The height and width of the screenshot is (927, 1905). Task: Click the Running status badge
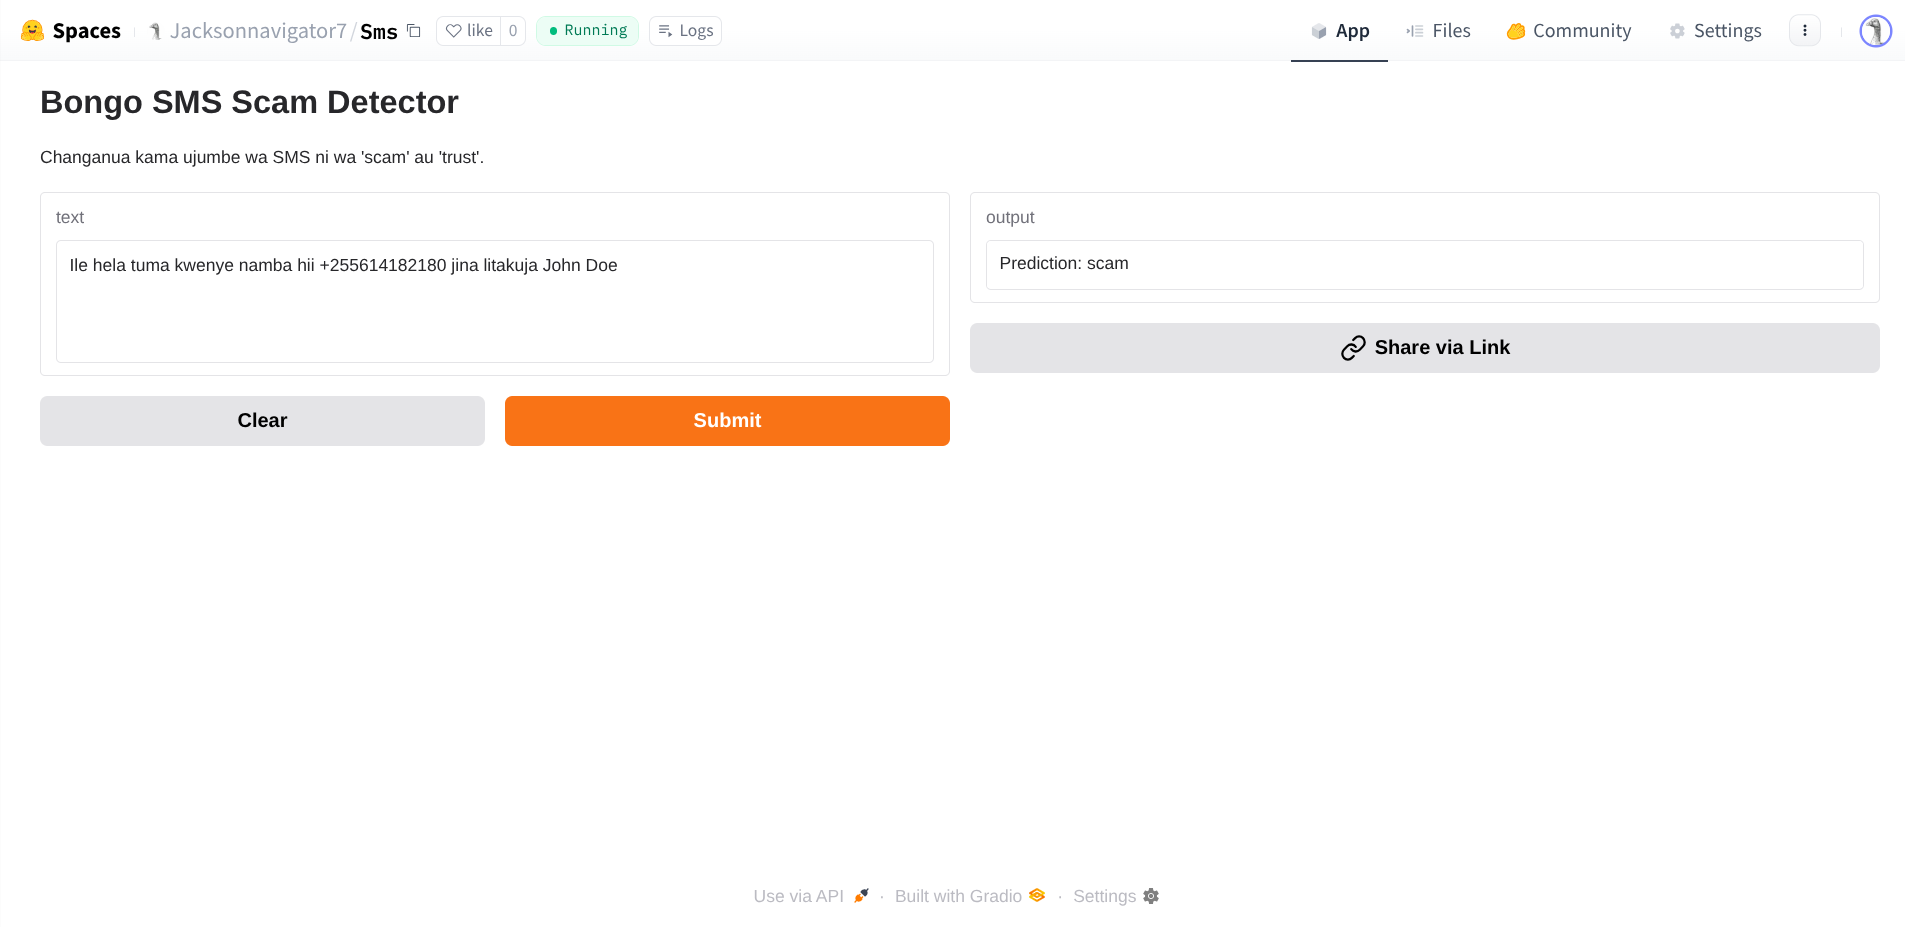click(588, 31)
